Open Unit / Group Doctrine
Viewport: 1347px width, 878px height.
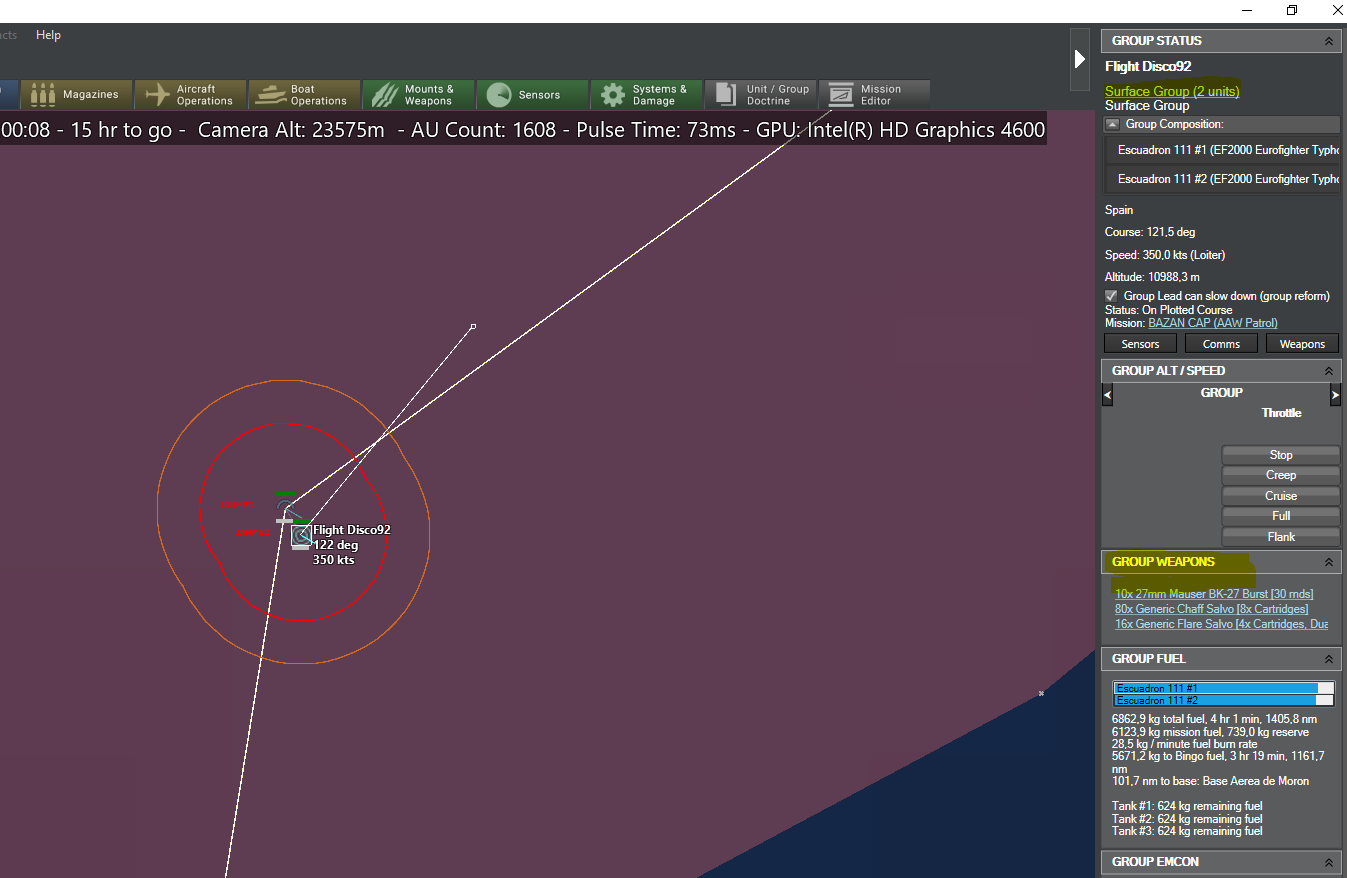(760, 95)
